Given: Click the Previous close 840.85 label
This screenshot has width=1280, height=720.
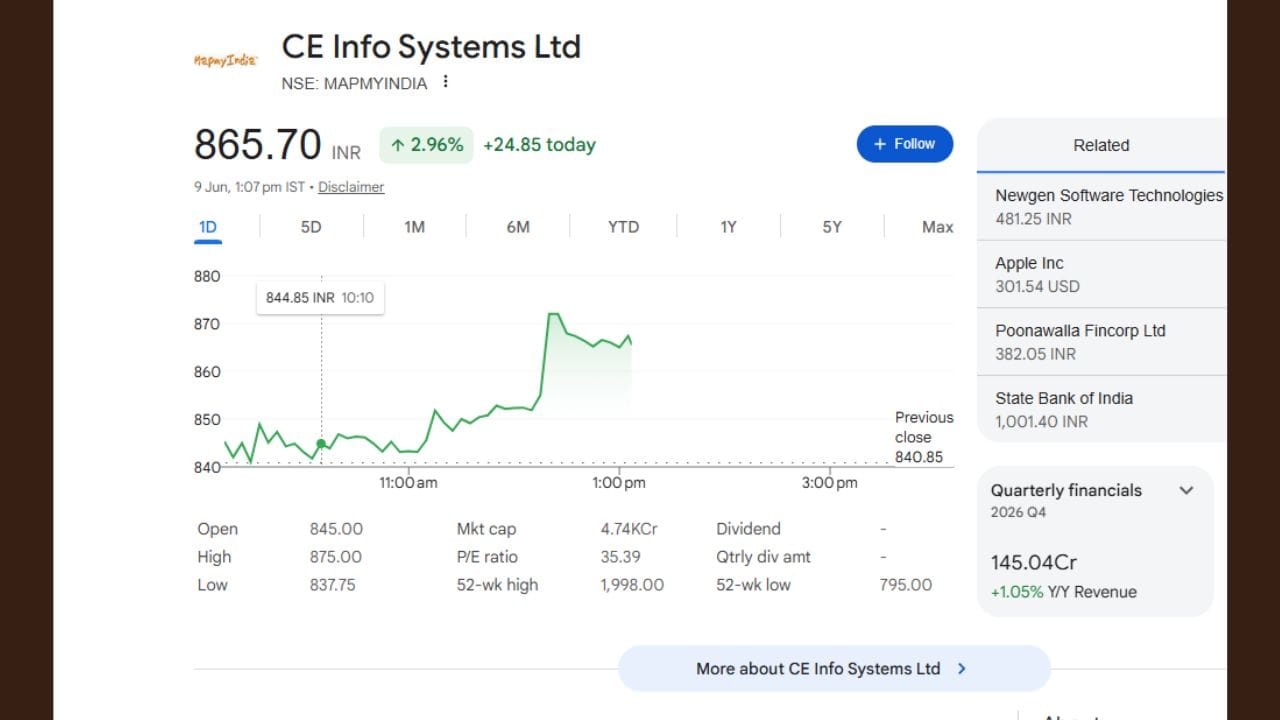Looking at the screenshot, I should pyautogui.click(x=923, y=437).
